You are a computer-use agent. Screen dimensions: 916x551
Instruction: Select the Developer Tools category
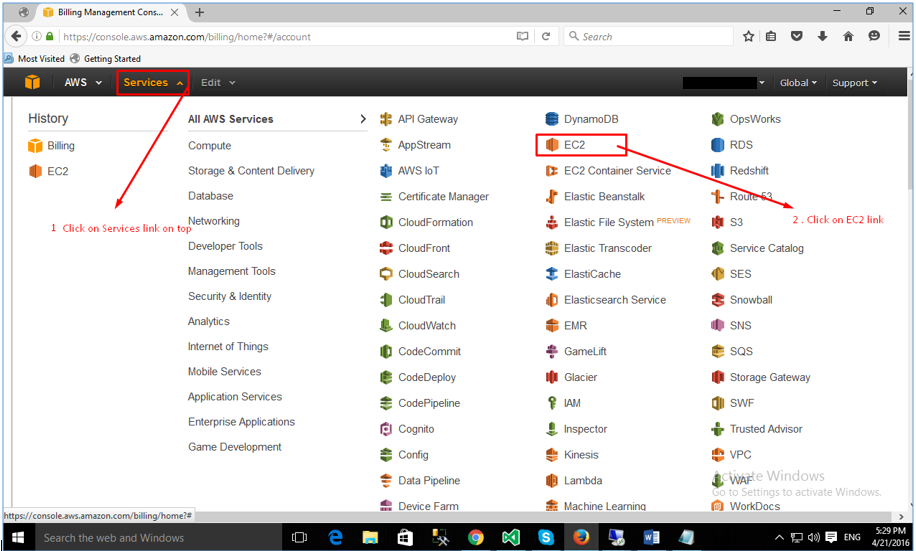pos(225,246)
